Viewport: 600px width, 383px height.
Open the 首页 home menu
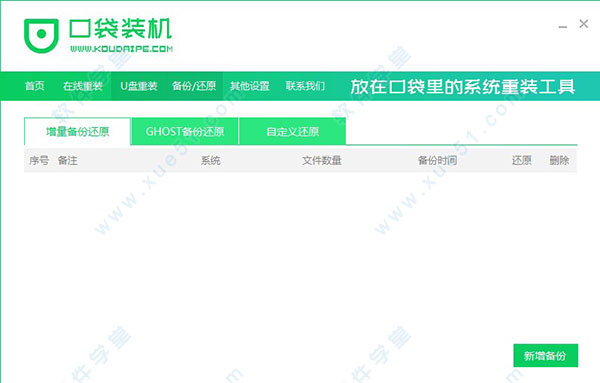pyautogui.click(x=34, y=86)
